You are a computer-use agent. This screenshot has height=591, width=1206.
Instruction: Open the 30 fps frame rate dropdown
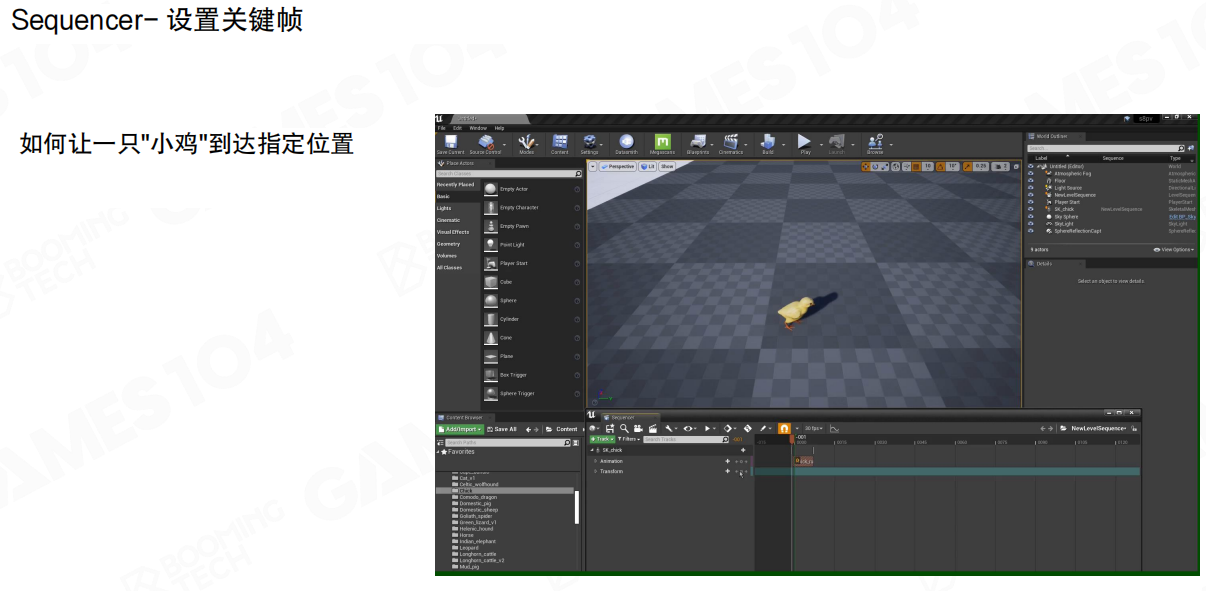coord(813,428)
